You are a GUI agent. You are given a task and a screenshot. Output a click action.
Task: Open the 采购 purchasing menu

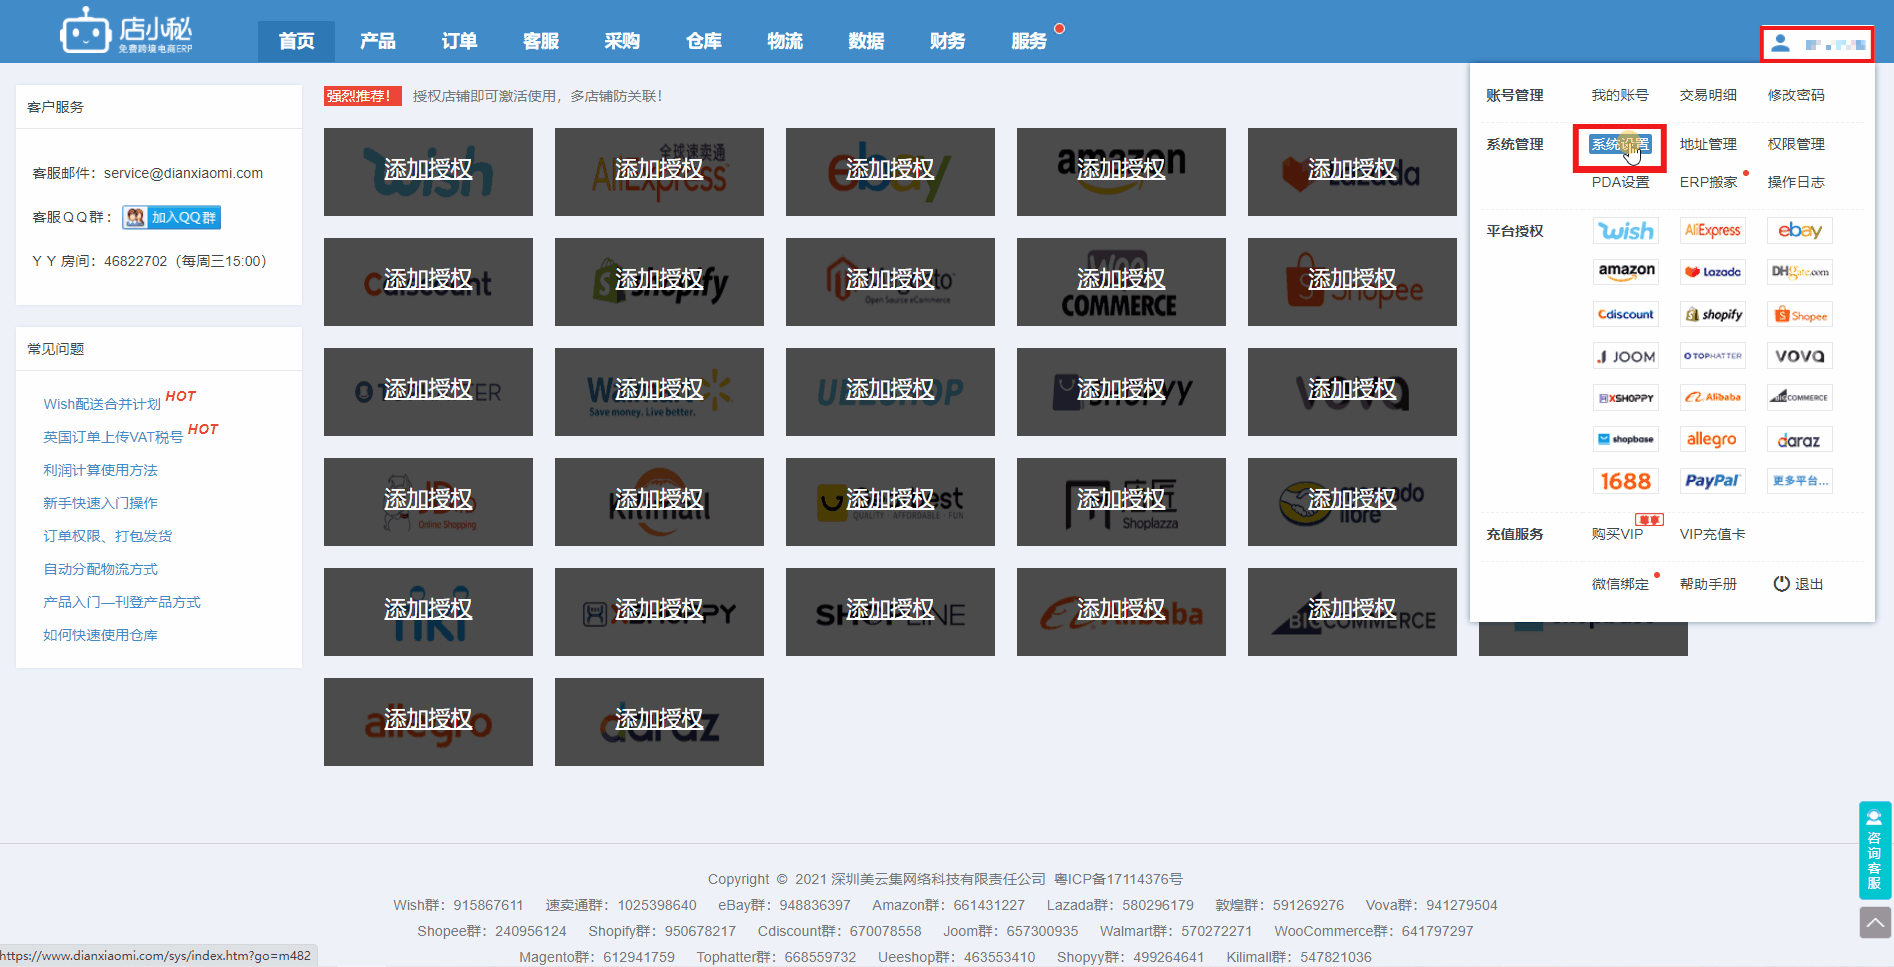point(622,41)
